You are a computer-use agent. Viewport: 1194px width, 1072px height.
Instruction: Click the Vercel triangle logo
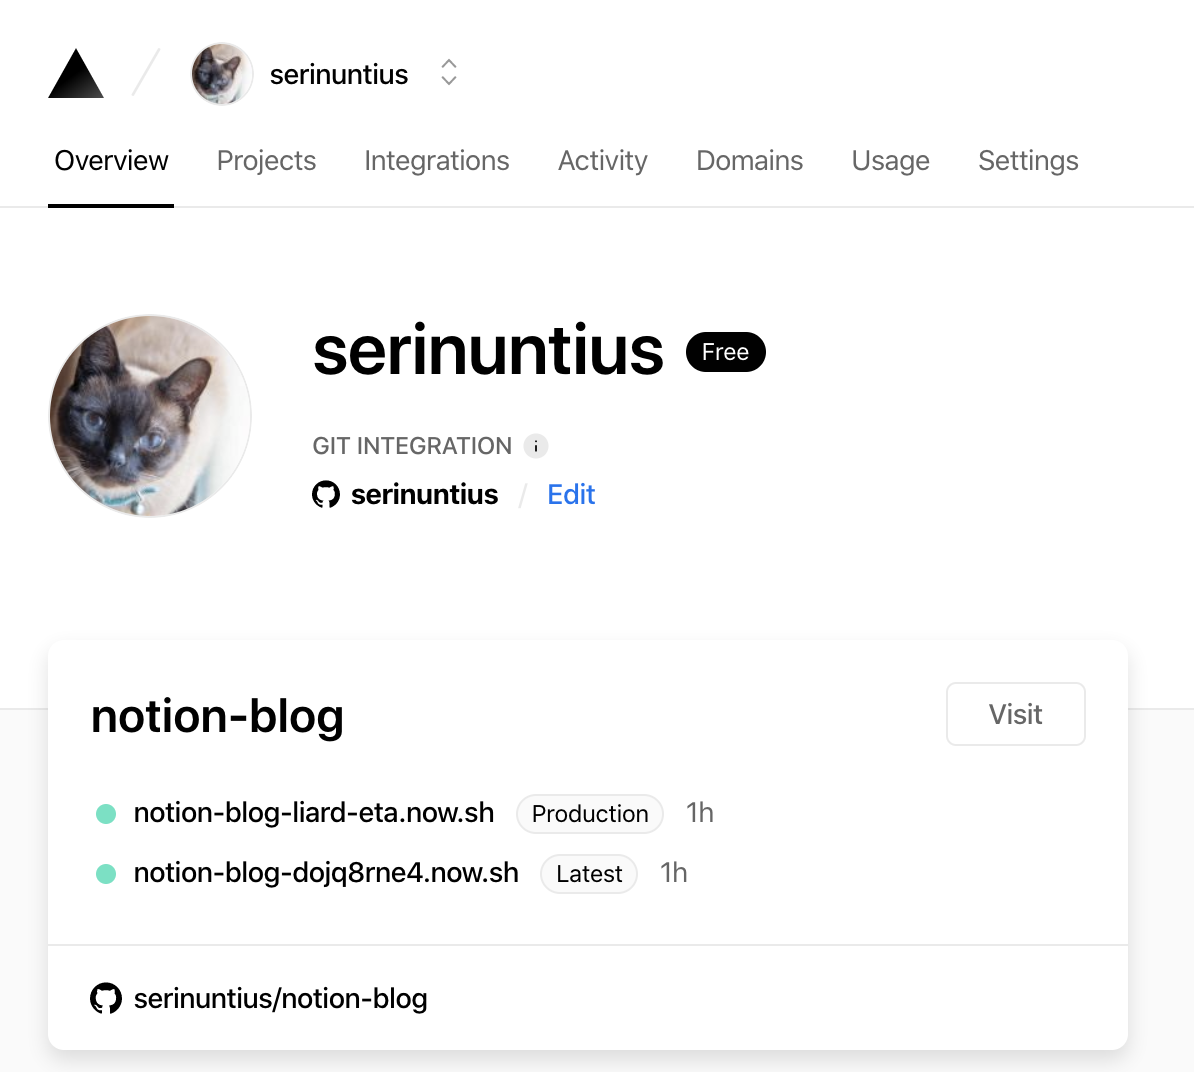coord(76,75)
